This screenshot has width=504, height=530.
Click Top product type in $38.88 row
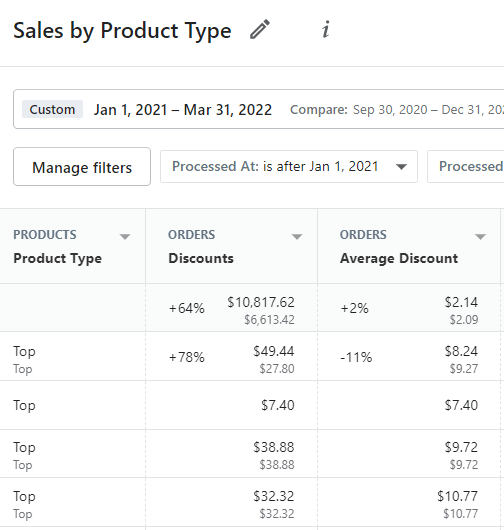click(x=24, y=448)
